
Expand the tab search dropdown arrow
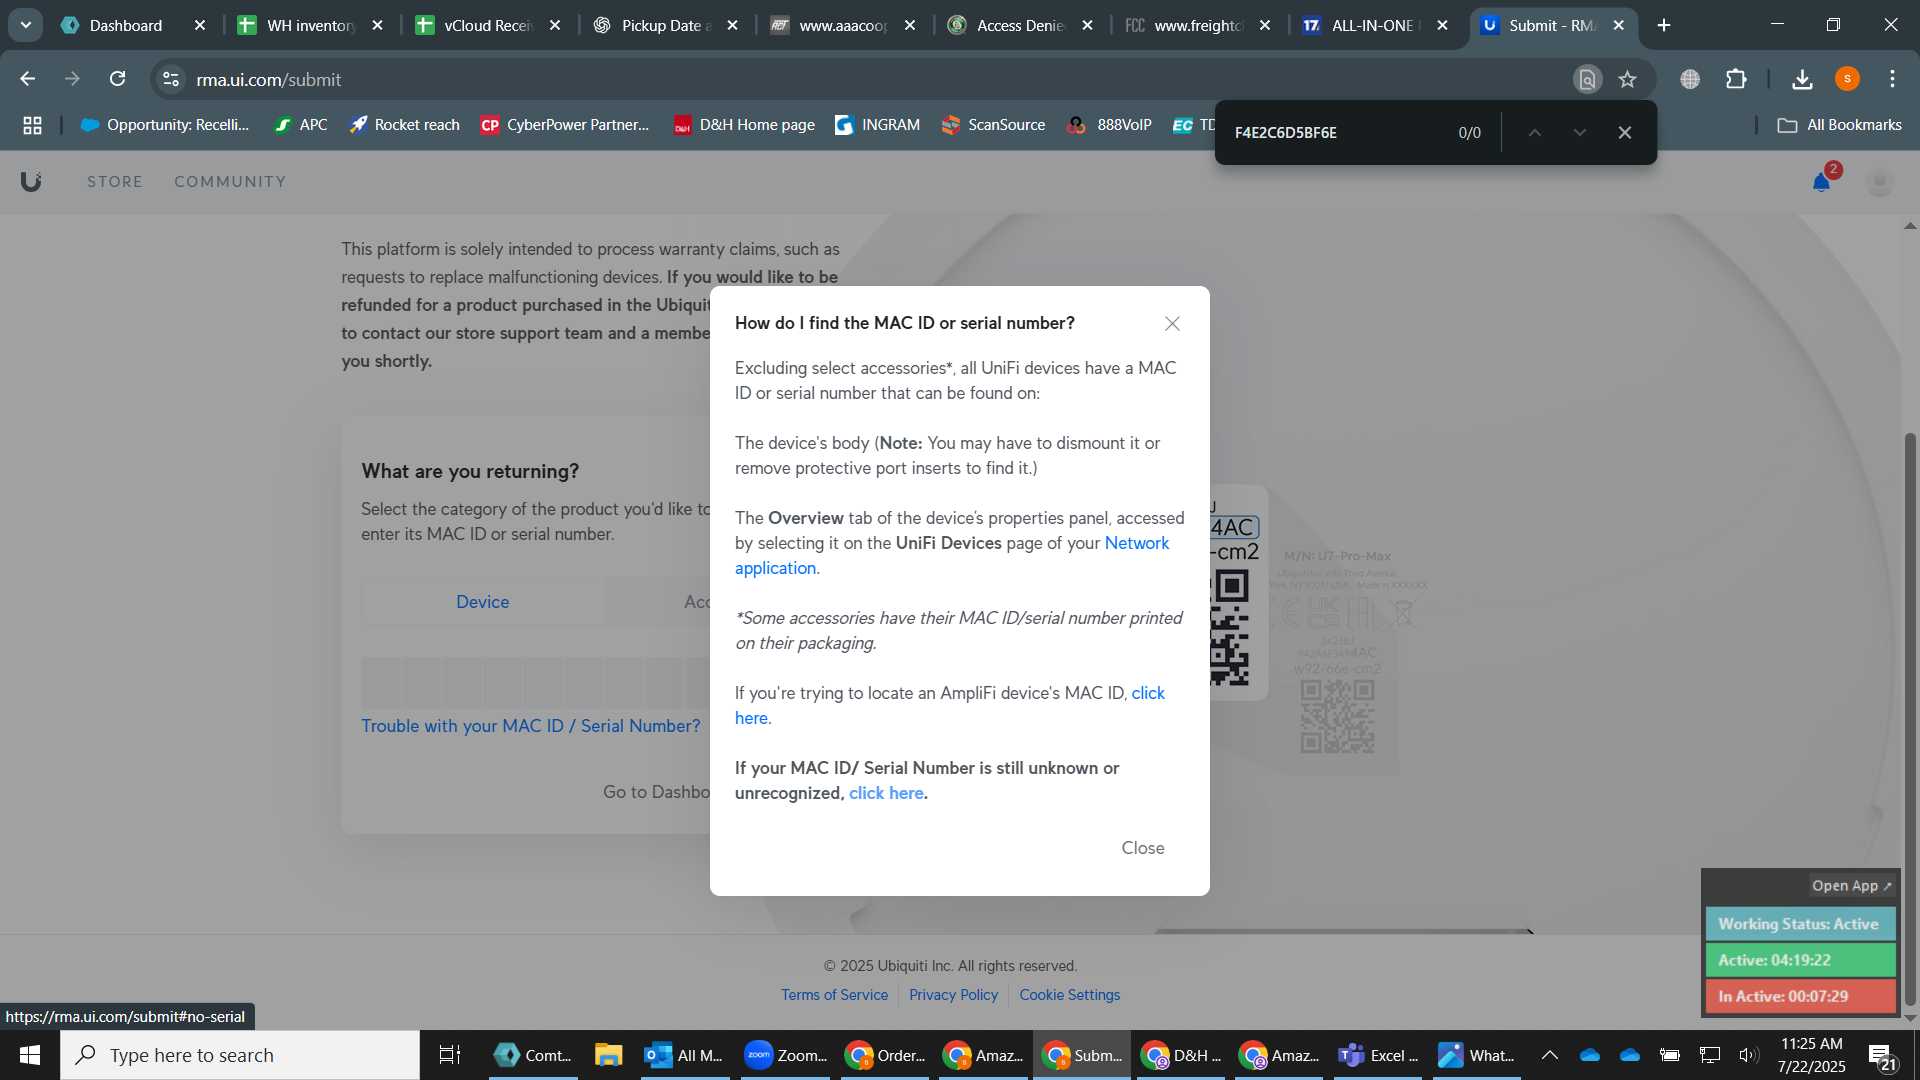click(x=26, y=25)
